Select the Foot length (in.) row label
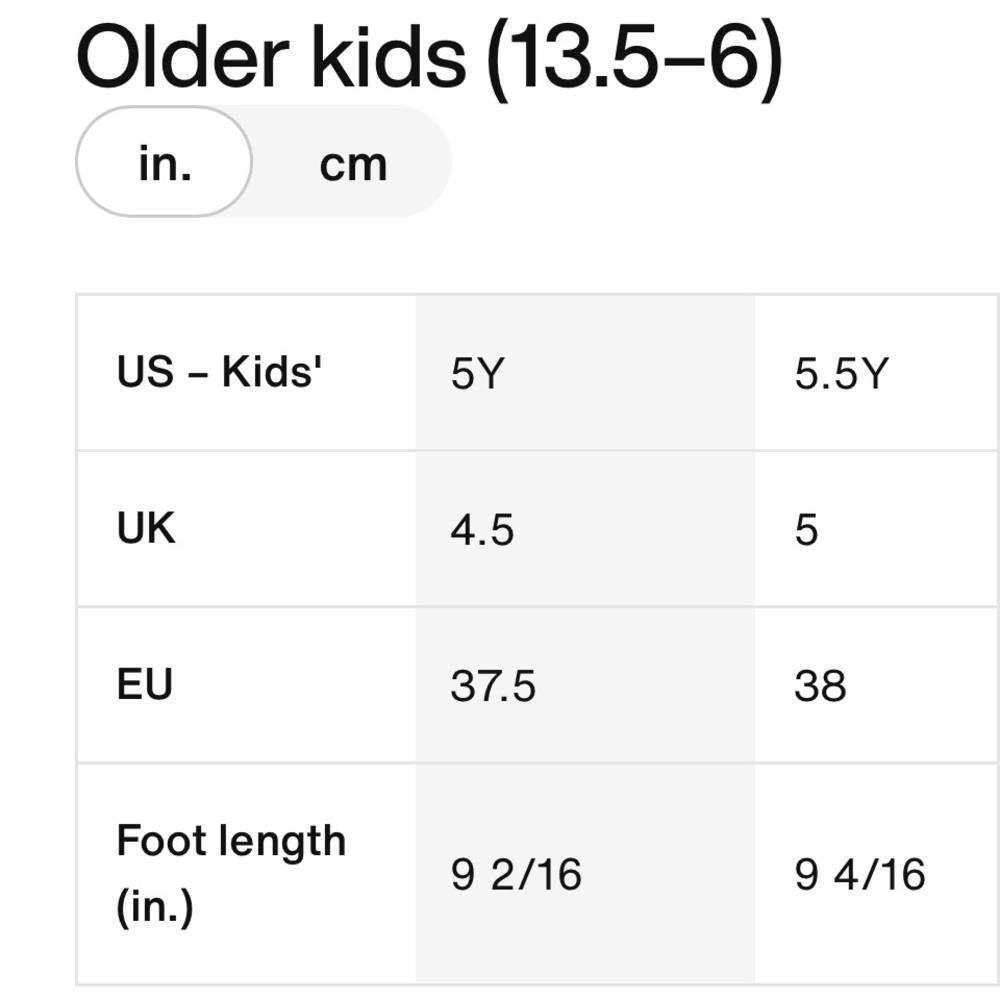The width and height of the screenshot is (1000, 1000). (x=231, y=874)
